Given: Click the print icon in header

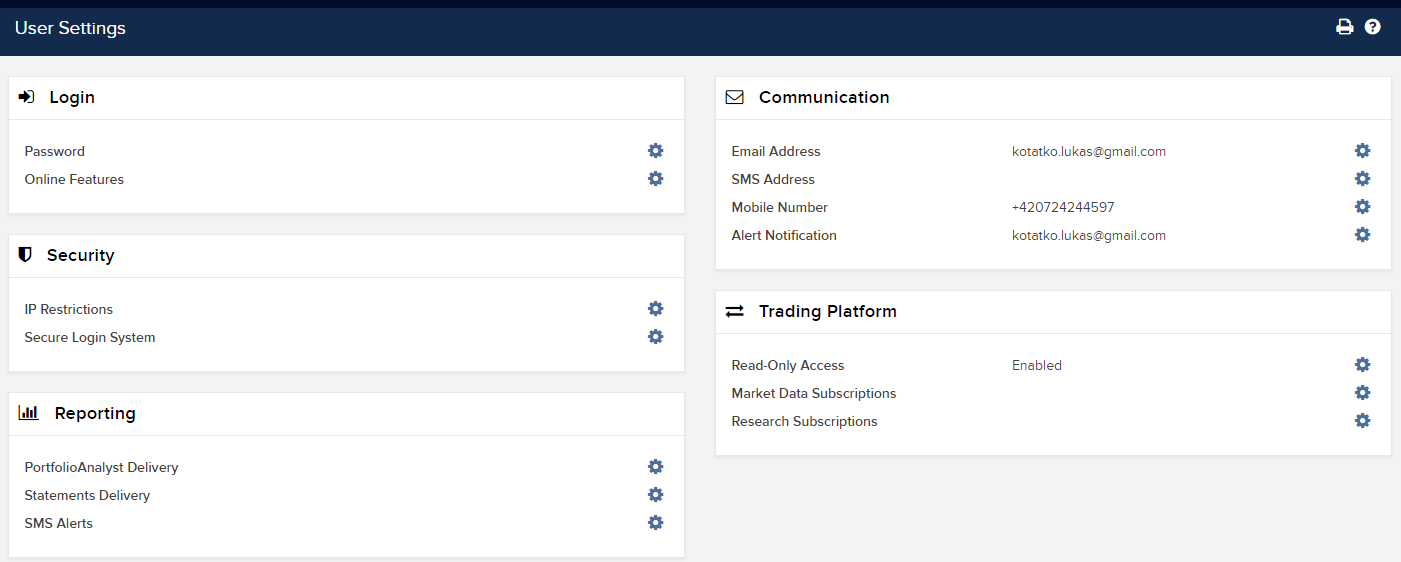Looking at the screenshot, I should 1345,27.
